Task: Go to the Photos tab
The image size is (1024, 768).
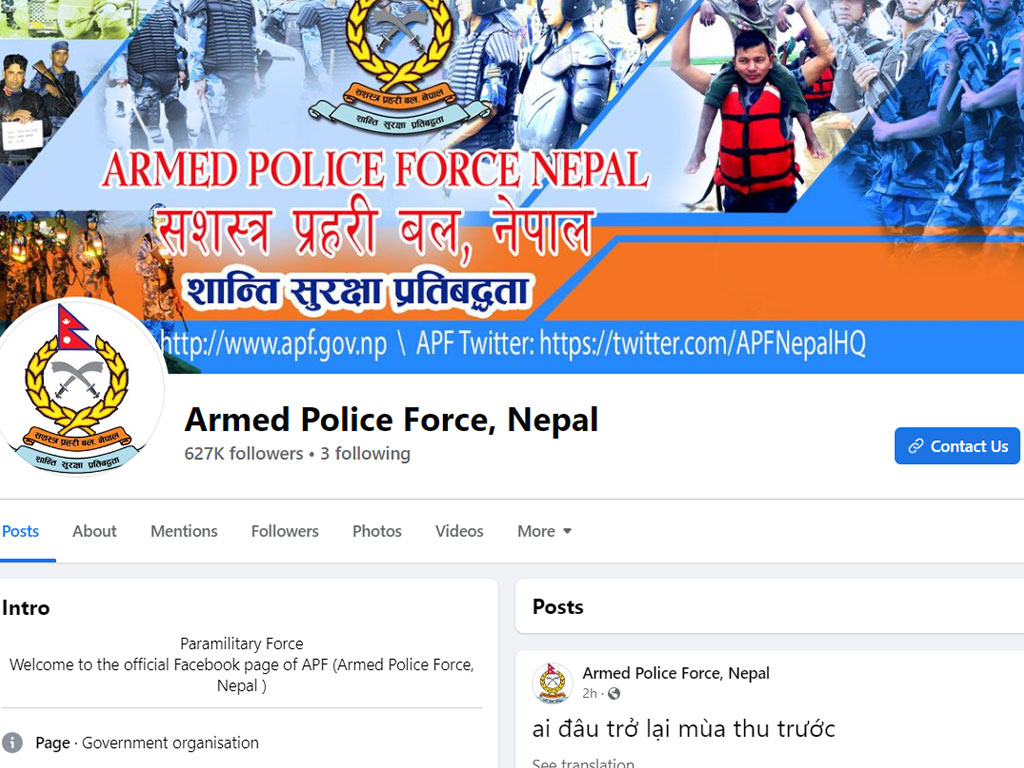Action: 377,531
